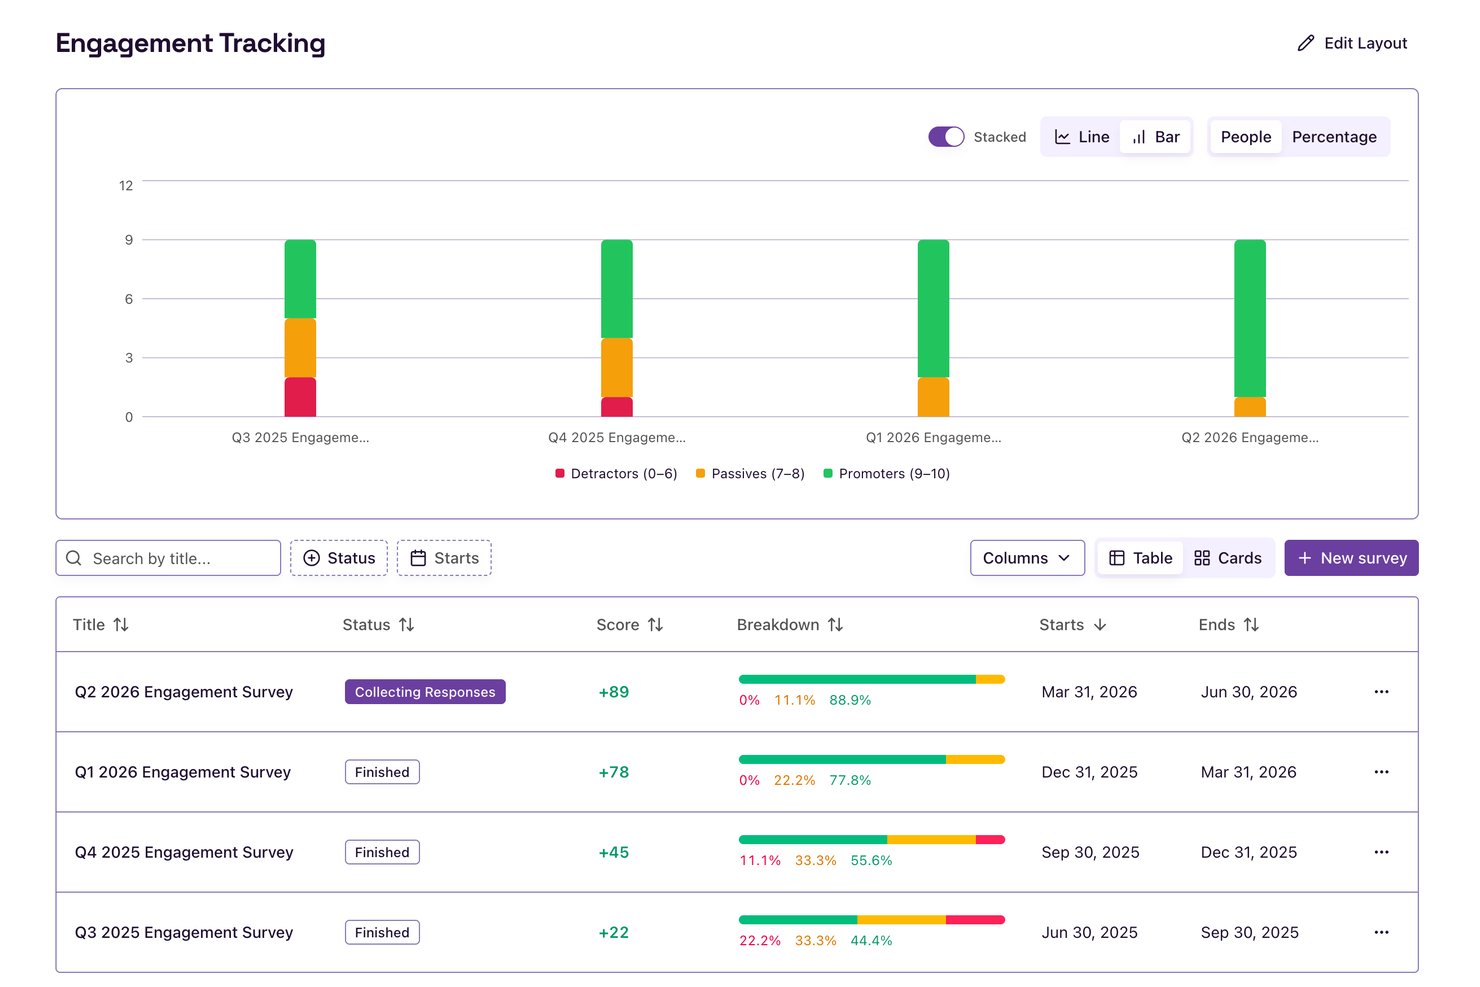Show chart values as People
The height and width of the screenshot is (987, 1480).
pyautogui.click(x=1246, y=137)
